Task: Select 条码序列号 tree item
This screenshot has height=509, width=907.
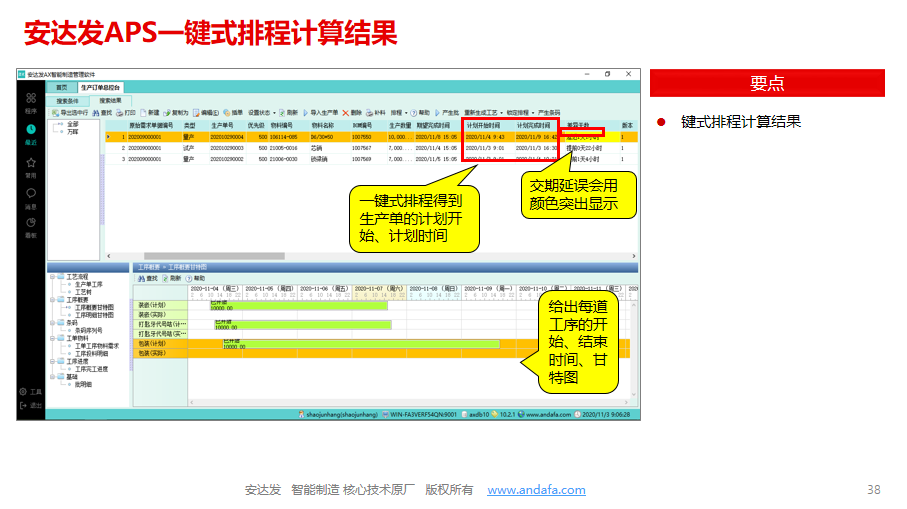Action: pyautogui.click(x=89, y=330)
